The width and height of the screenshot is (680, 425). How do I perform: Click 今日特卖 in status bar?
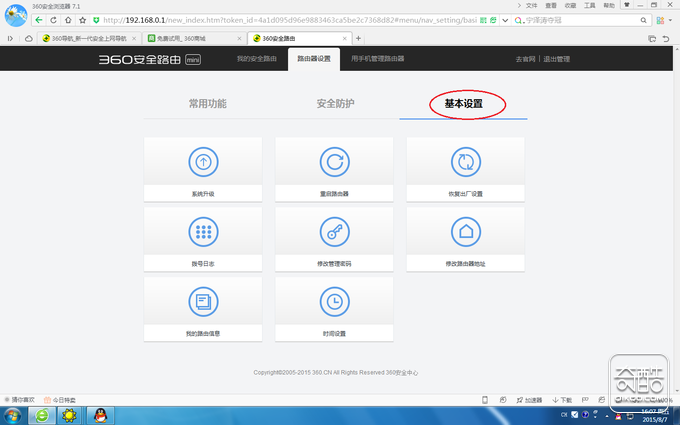(x=60, y=400)
